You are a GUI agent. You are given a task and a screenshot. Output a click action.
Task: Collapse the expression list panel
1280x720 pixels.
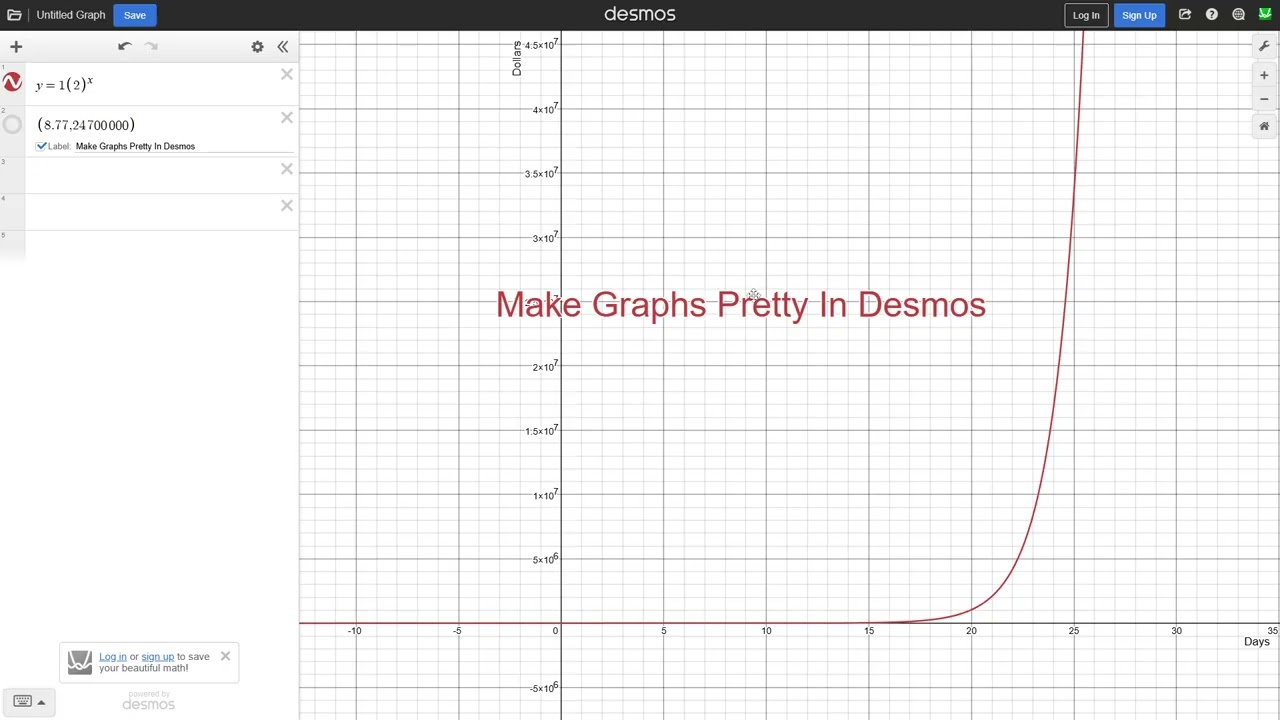click(283, 47)
